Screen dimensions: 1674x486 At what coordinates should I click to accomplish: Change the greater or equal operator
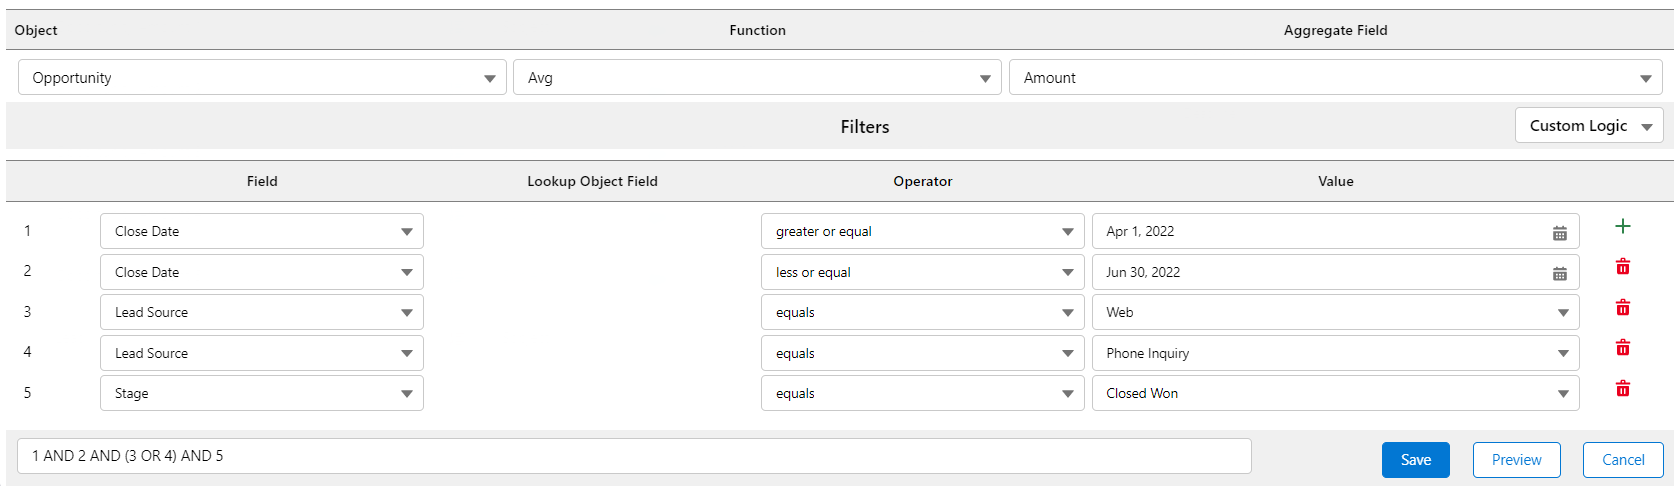click(x=922, y=232)
